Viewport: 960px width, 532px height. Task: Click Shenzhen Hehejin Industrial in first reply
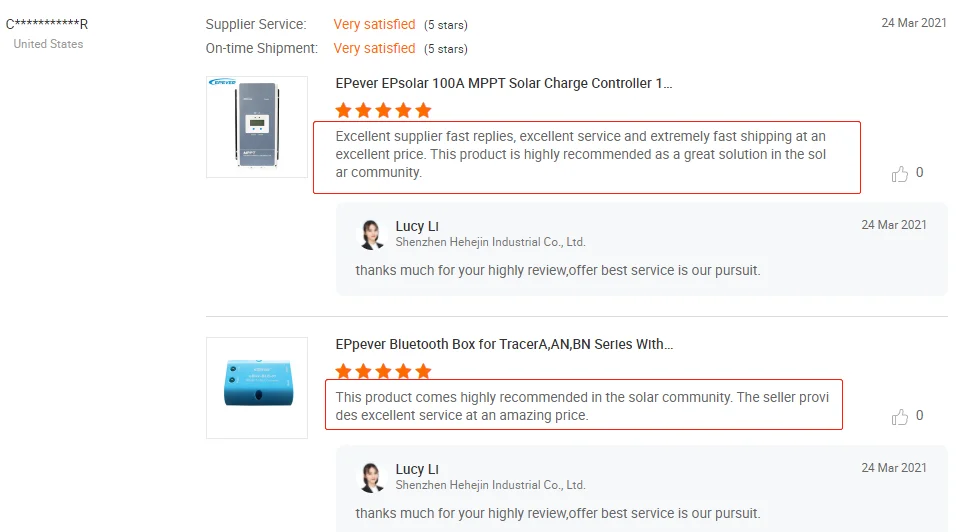[490, 242]
